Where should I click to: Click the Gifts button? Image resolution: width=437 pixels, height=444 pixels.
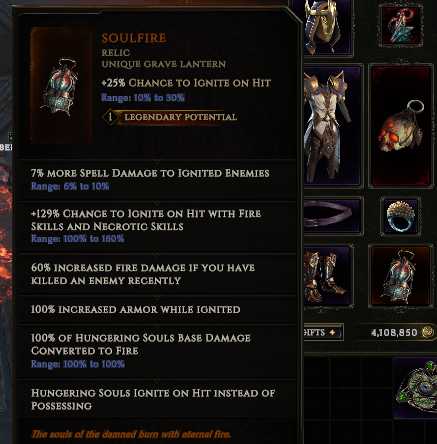point(323,332)
